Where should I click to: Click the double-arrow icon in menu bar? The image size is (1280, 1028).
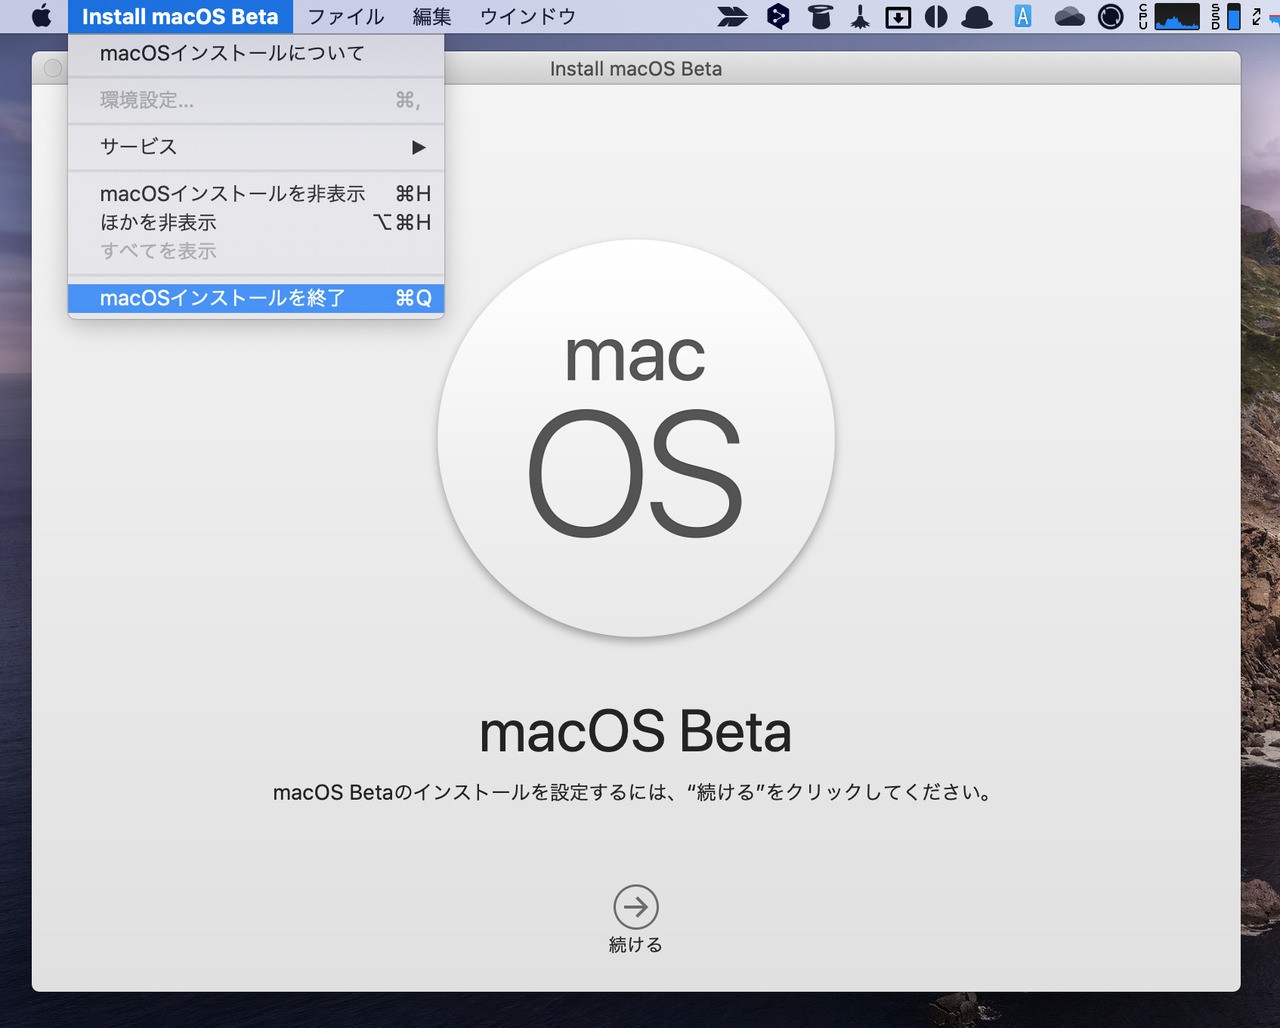click(733, 16)
